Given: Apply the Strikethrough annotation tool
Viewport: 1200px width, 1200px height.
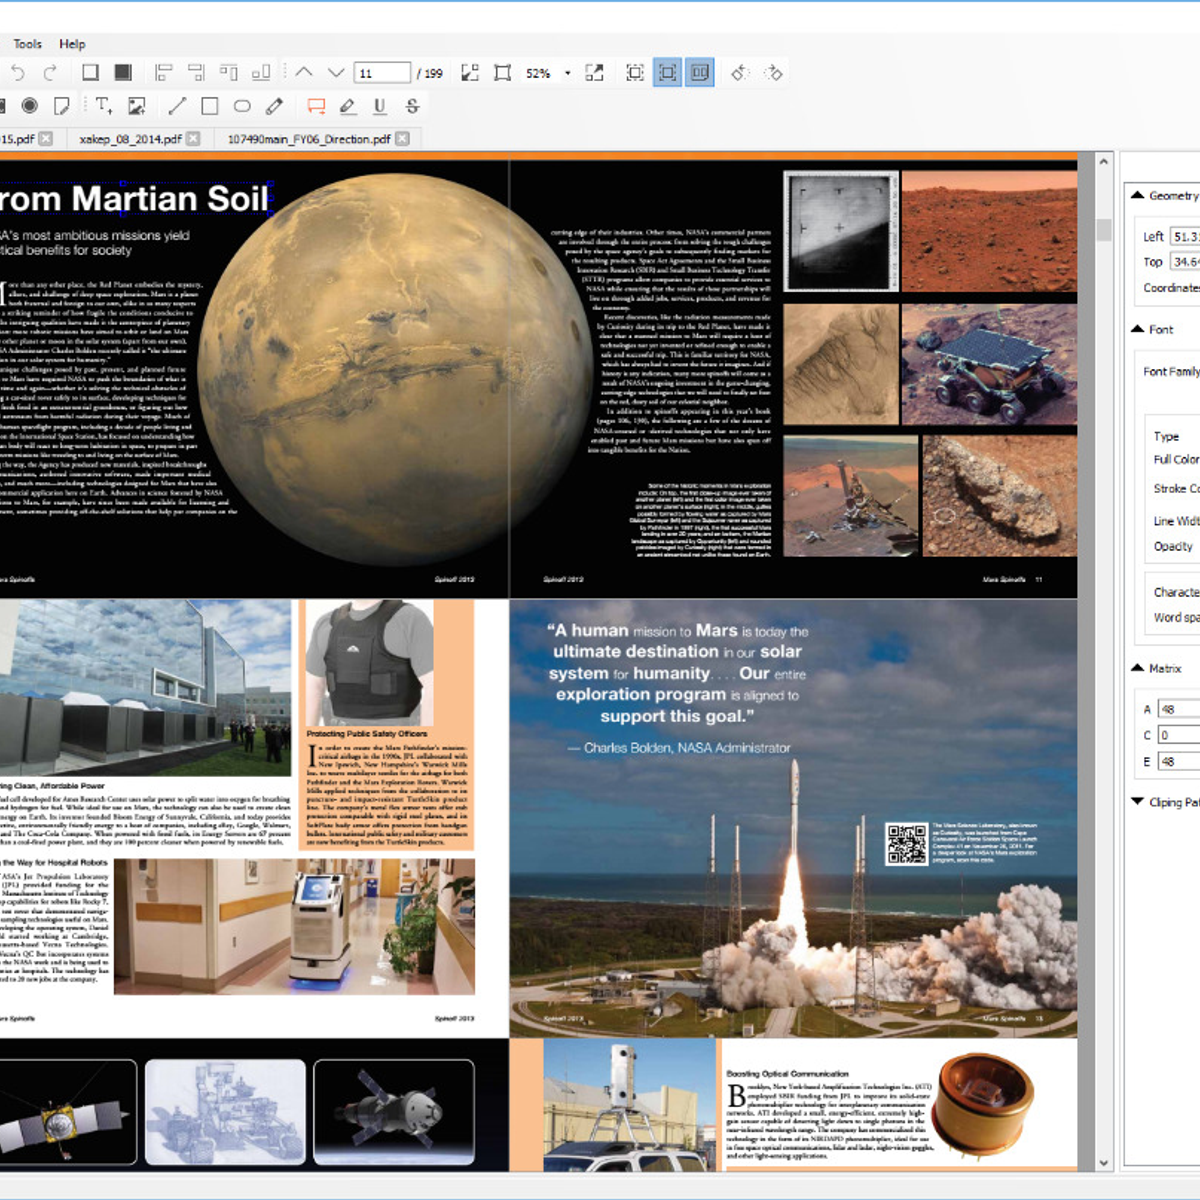Looking at the screenshot, I should (411, 105).
